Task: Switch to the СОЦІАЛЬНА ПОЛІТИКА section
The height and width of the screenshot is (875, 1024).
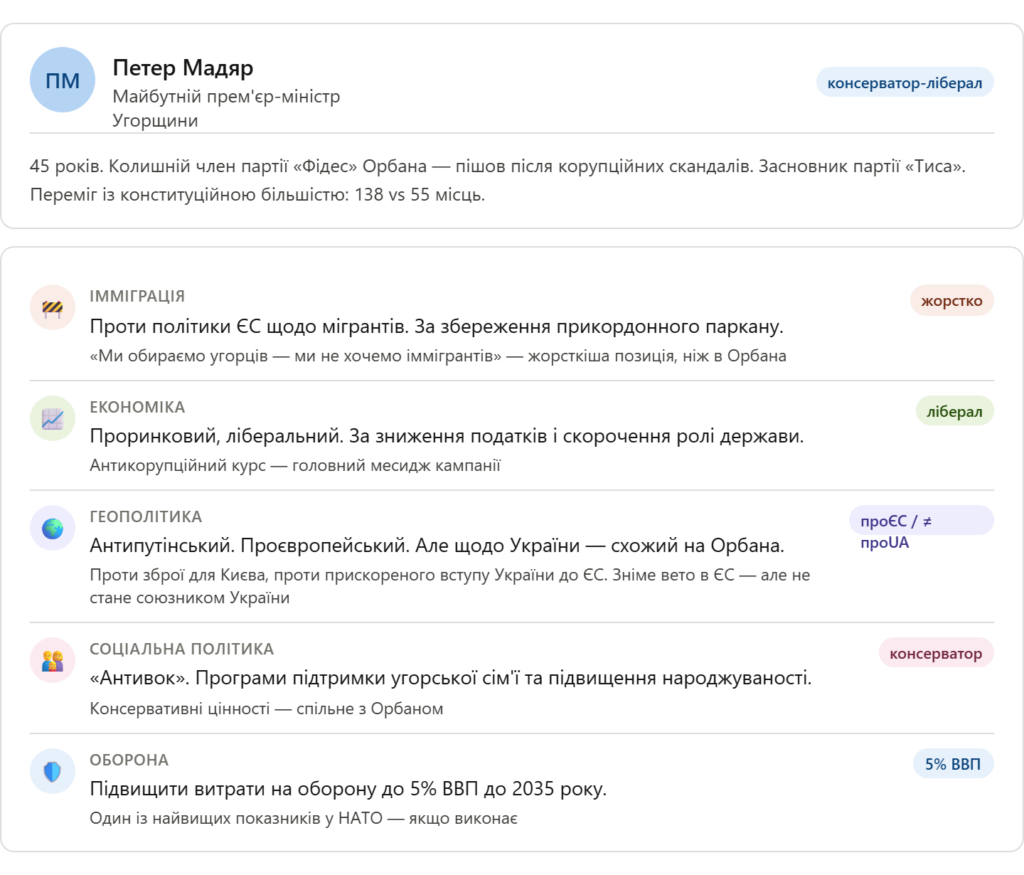Action: [x=182, y=648]
